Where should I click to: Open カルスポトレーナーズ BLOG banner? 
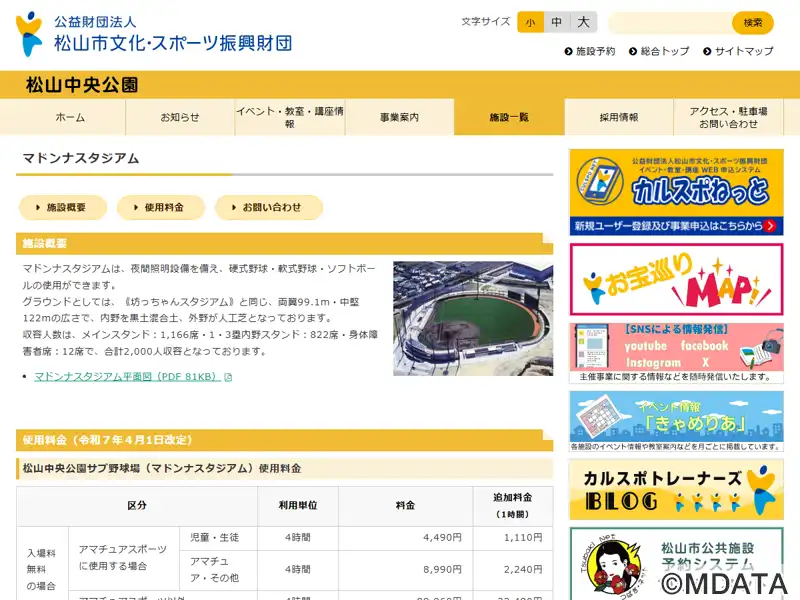(677, 490)
